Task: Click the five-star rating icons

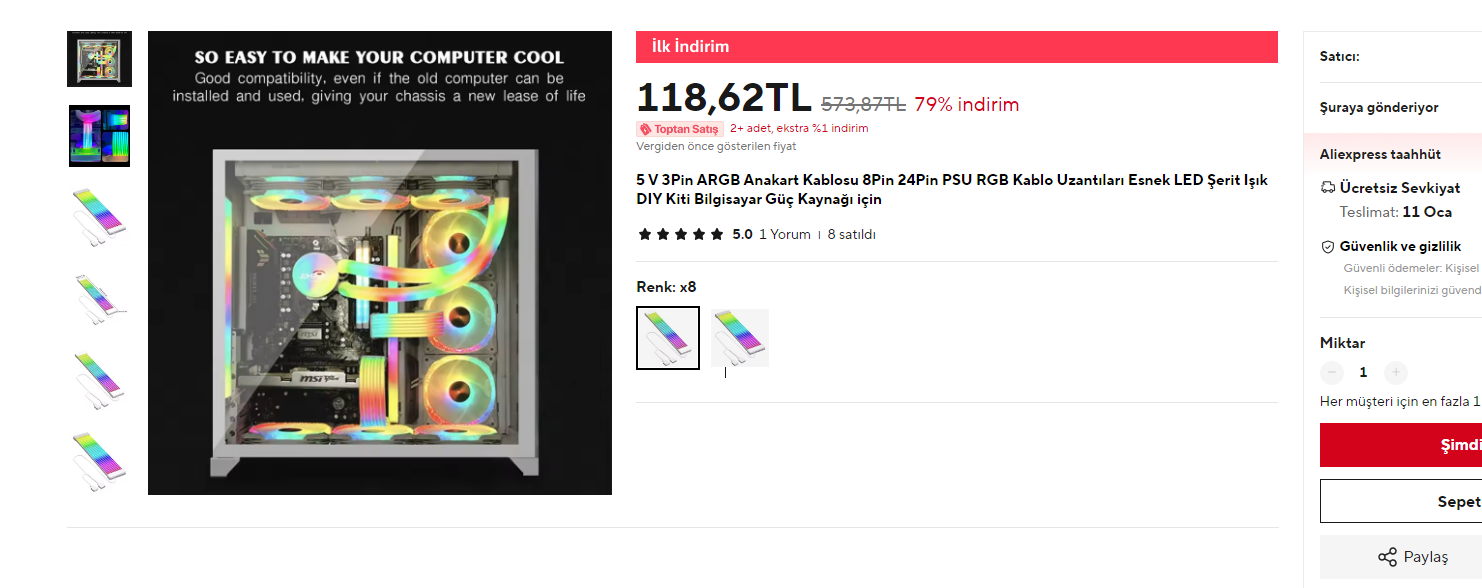Action: [680, 235]
